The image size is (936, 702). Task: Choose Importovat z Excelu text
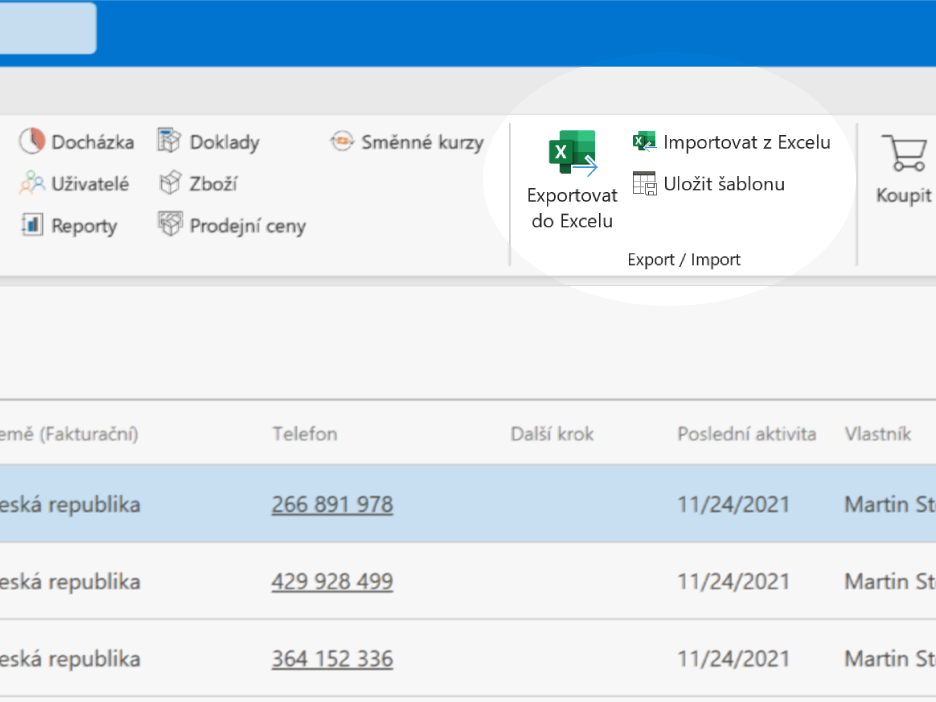pyautogui.click(x=747, y=142)
